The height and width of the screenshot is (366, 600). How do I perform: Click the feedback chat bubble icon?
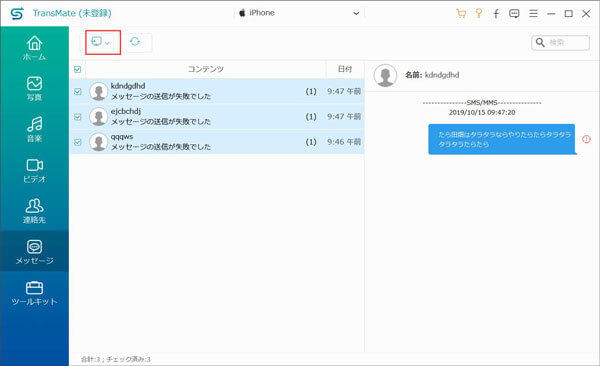pos(514,14)
